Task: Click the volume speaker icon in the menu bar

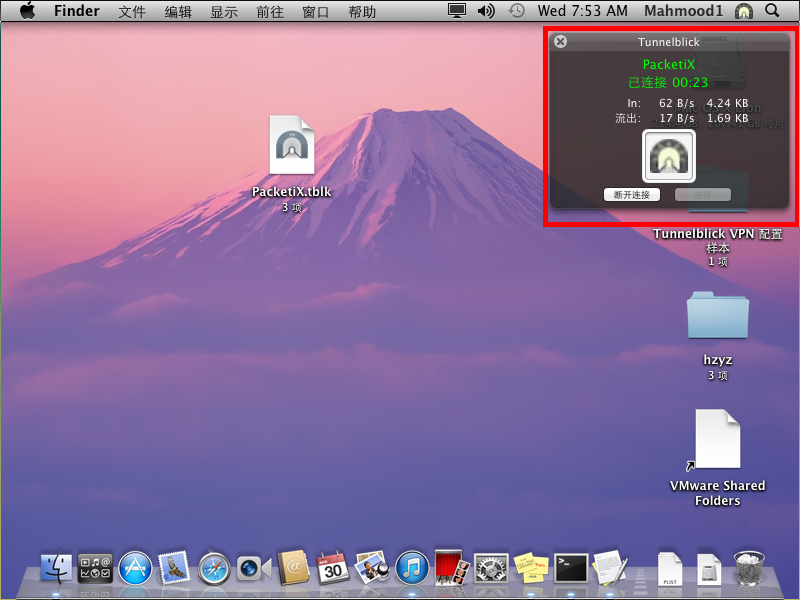Action: 486,11
